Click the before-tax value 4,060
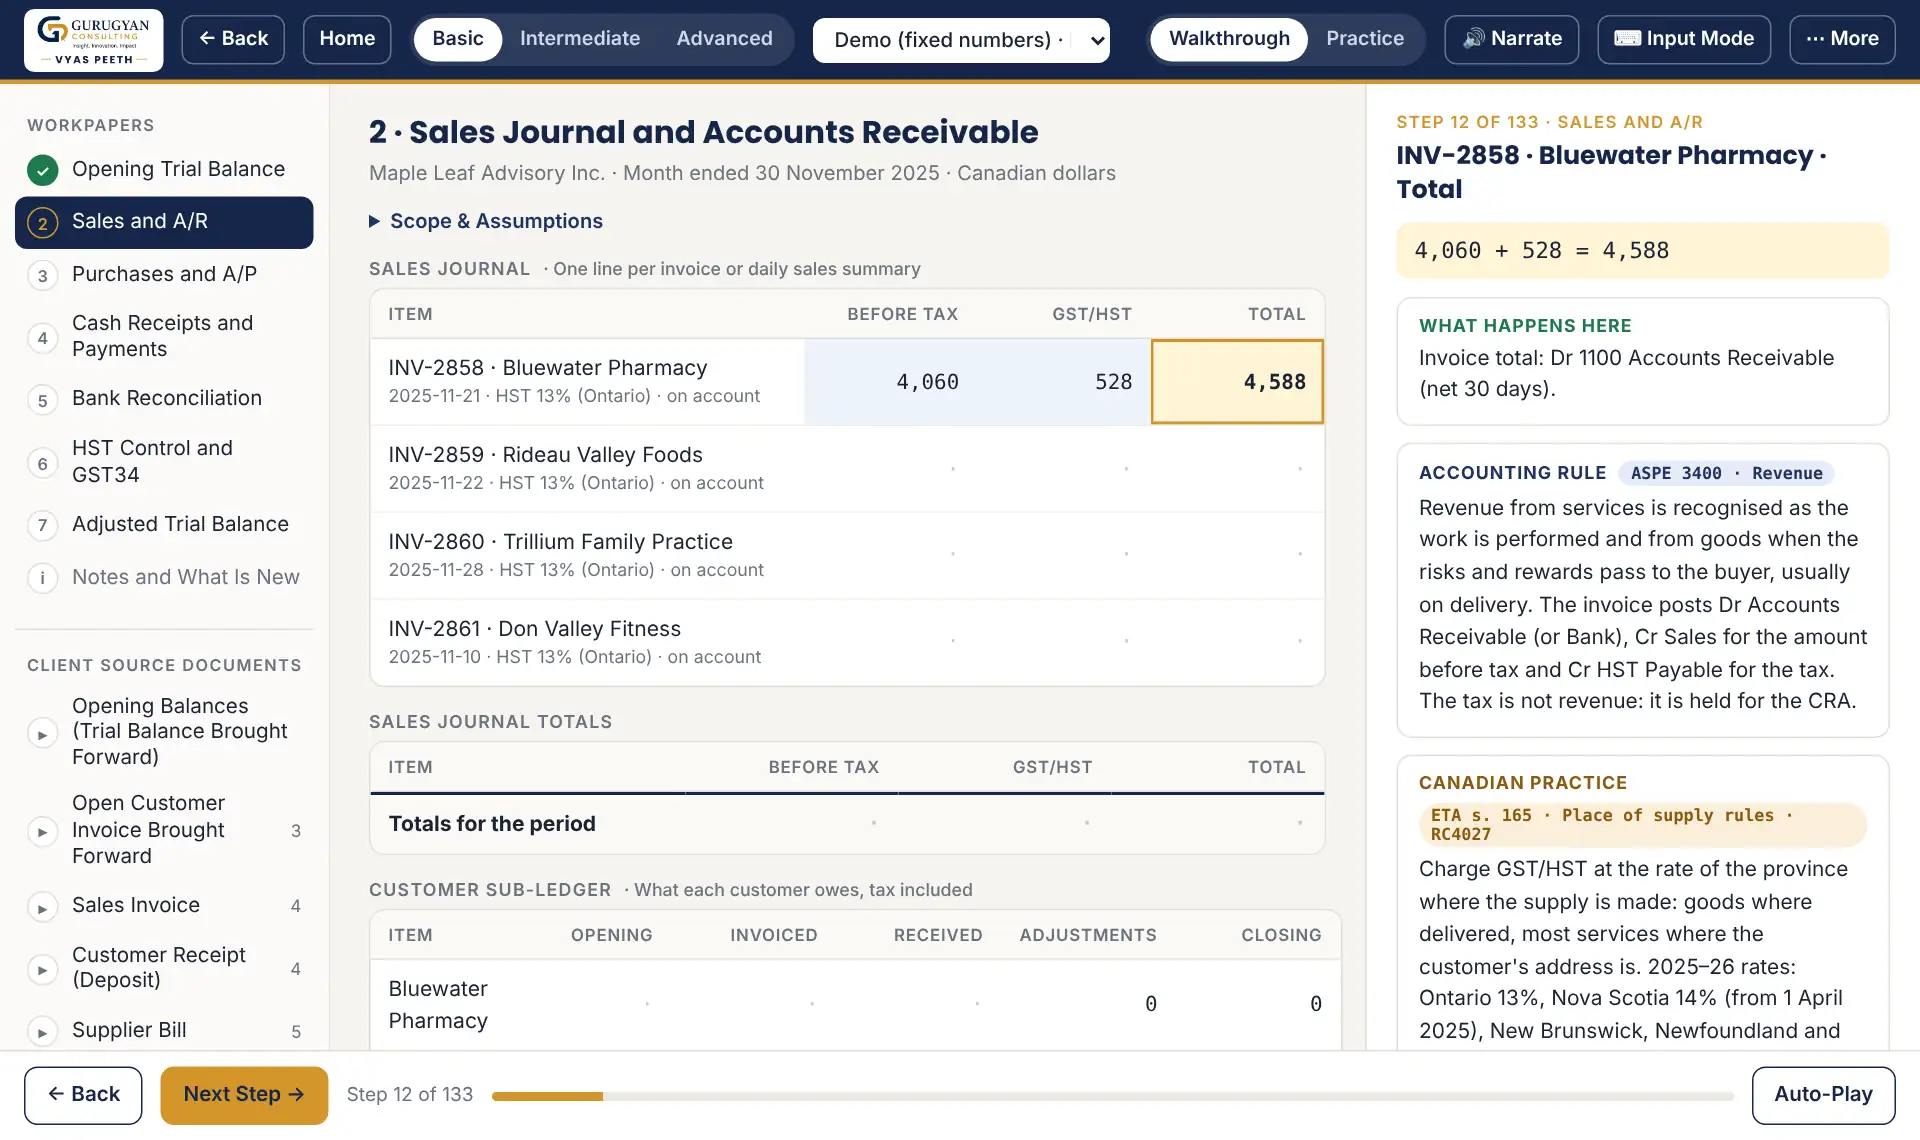 coord(927,382)
